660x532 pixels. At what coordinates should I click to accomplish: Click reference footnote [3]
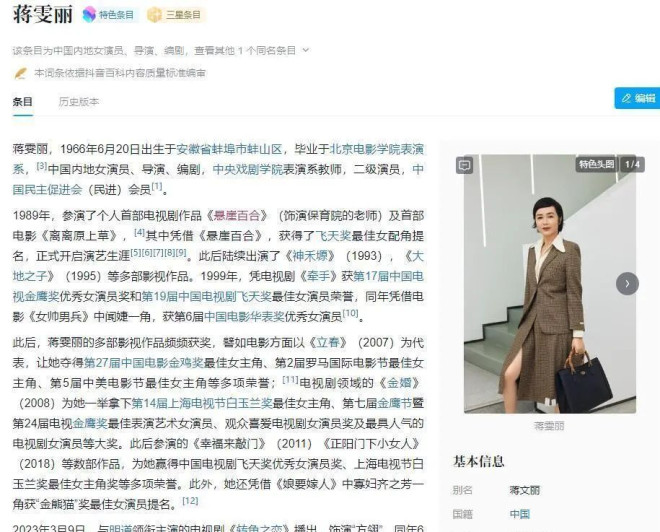click(x=42, y=165)
